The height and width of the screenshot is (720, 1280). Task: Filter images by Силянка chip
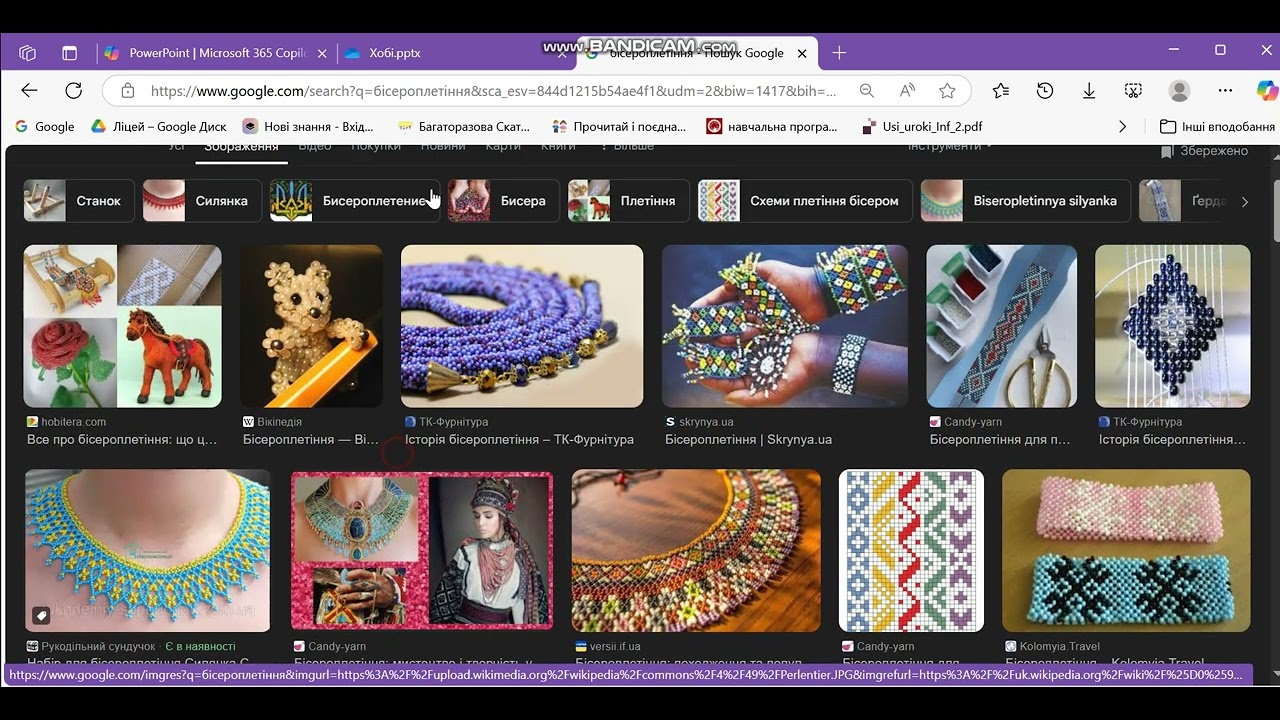[x=202, y=201]
